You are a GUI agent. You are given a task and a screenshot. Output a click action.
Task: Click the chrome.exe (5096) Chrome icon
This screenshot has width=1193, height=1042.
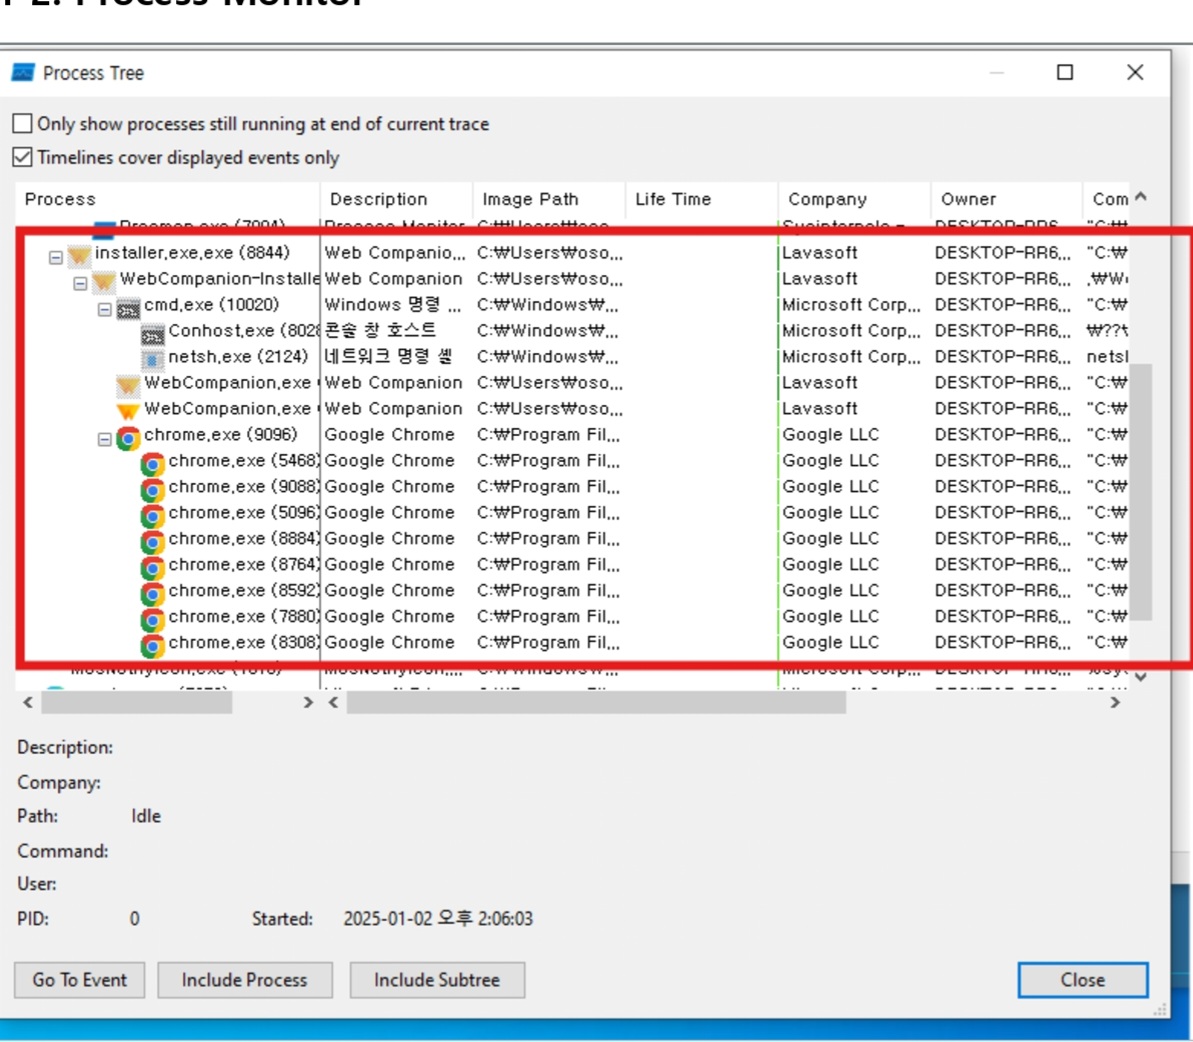click(152, 516)
